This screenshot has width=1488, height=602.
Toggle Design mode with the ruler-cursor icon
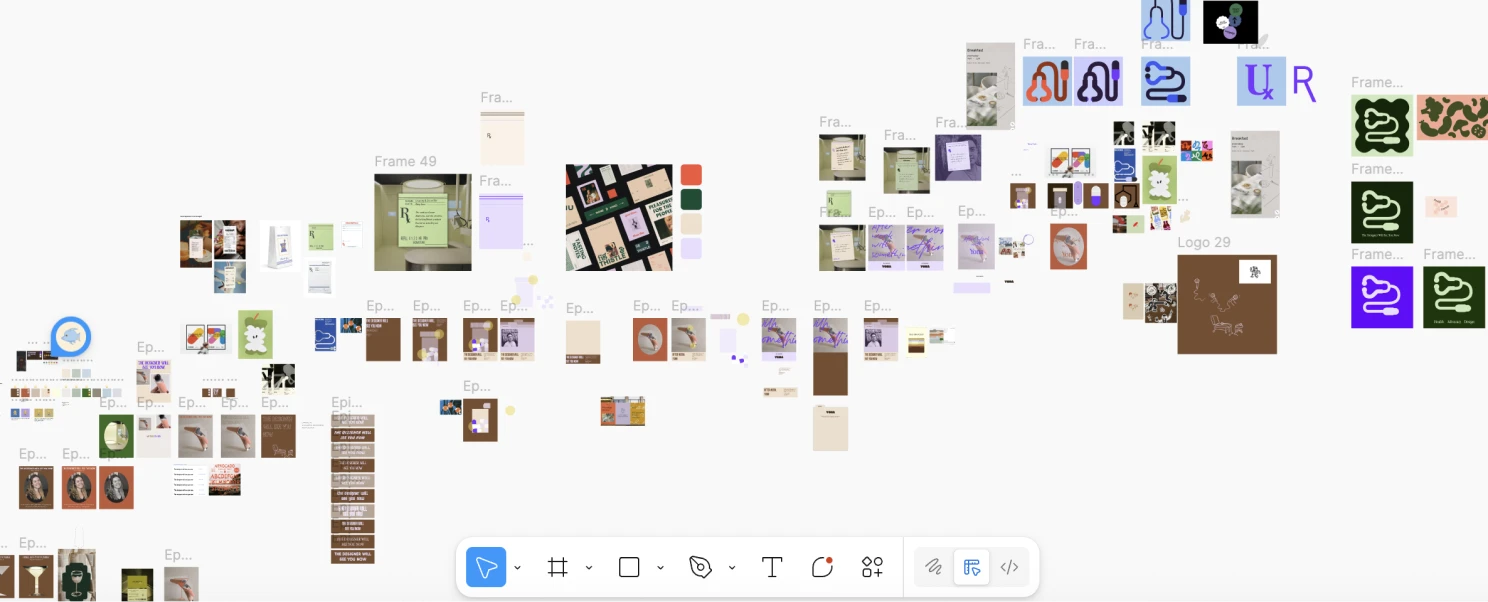tap(971, 567)
